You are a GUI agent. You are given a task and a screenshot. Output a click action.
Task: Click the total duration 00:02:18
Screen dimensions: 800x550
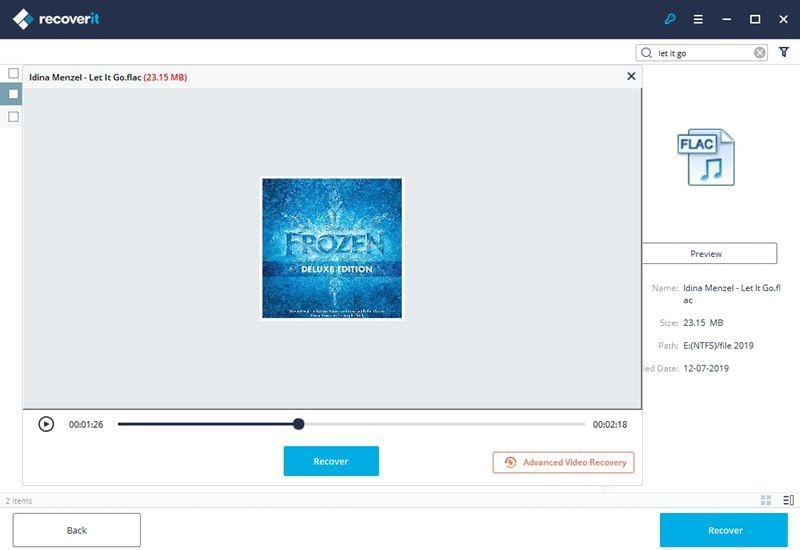coord(610,424)
